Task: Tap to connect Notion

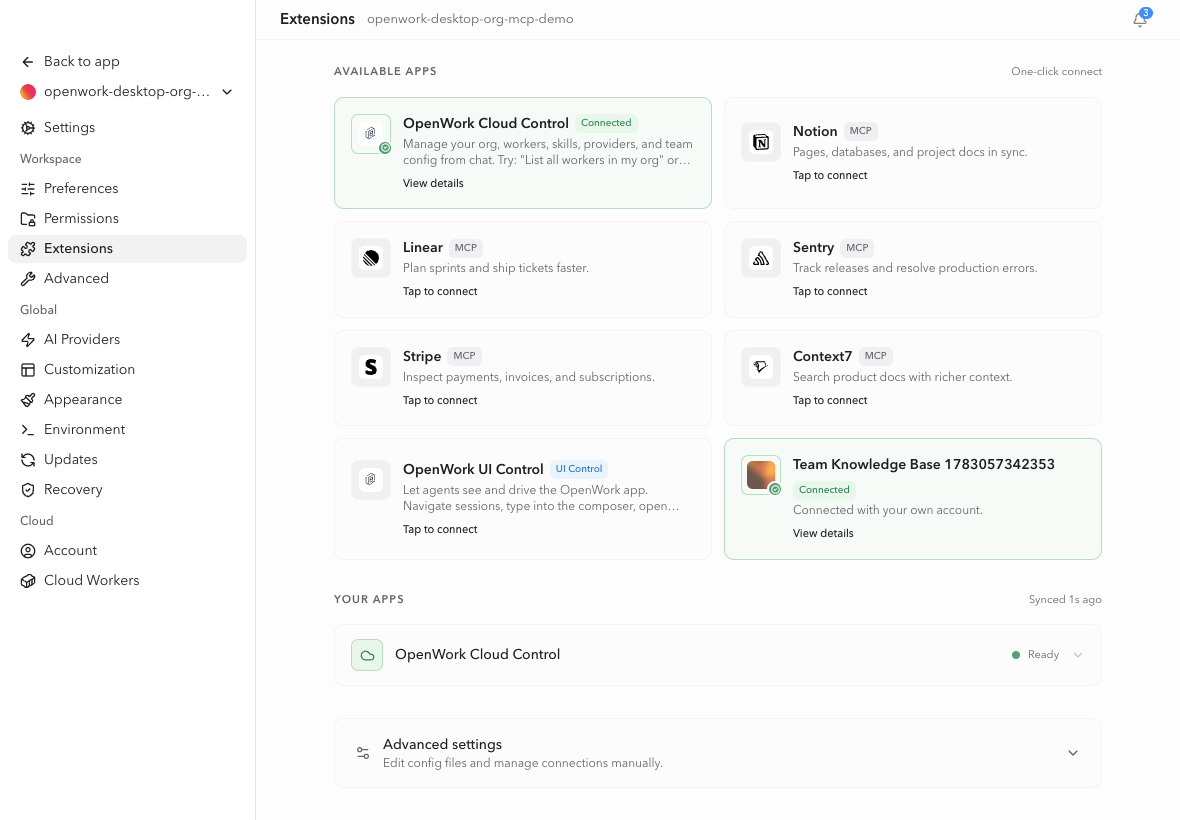Action: click(x=829, y=175)
